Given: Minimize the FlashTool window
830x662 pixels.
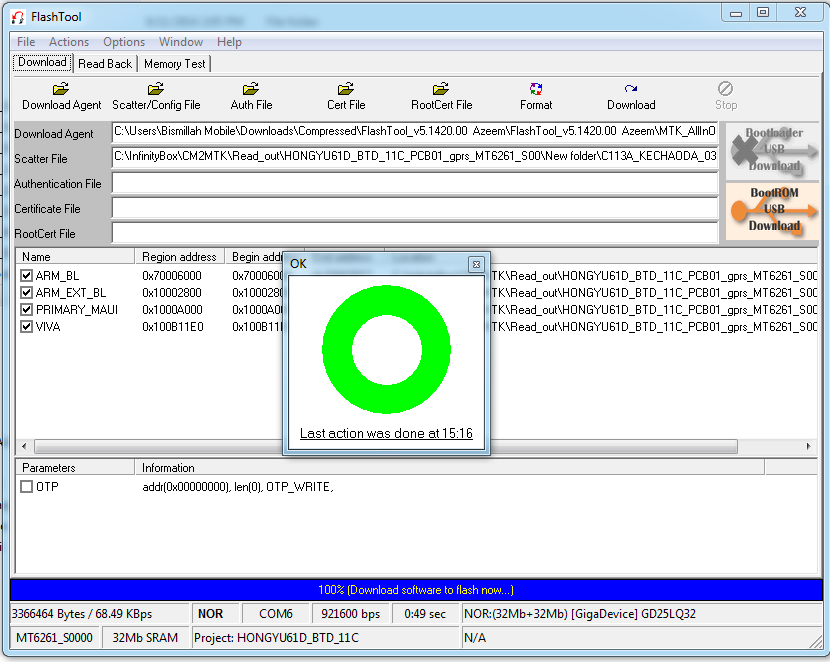Looking at the screenshot, I should coord(736,13).
